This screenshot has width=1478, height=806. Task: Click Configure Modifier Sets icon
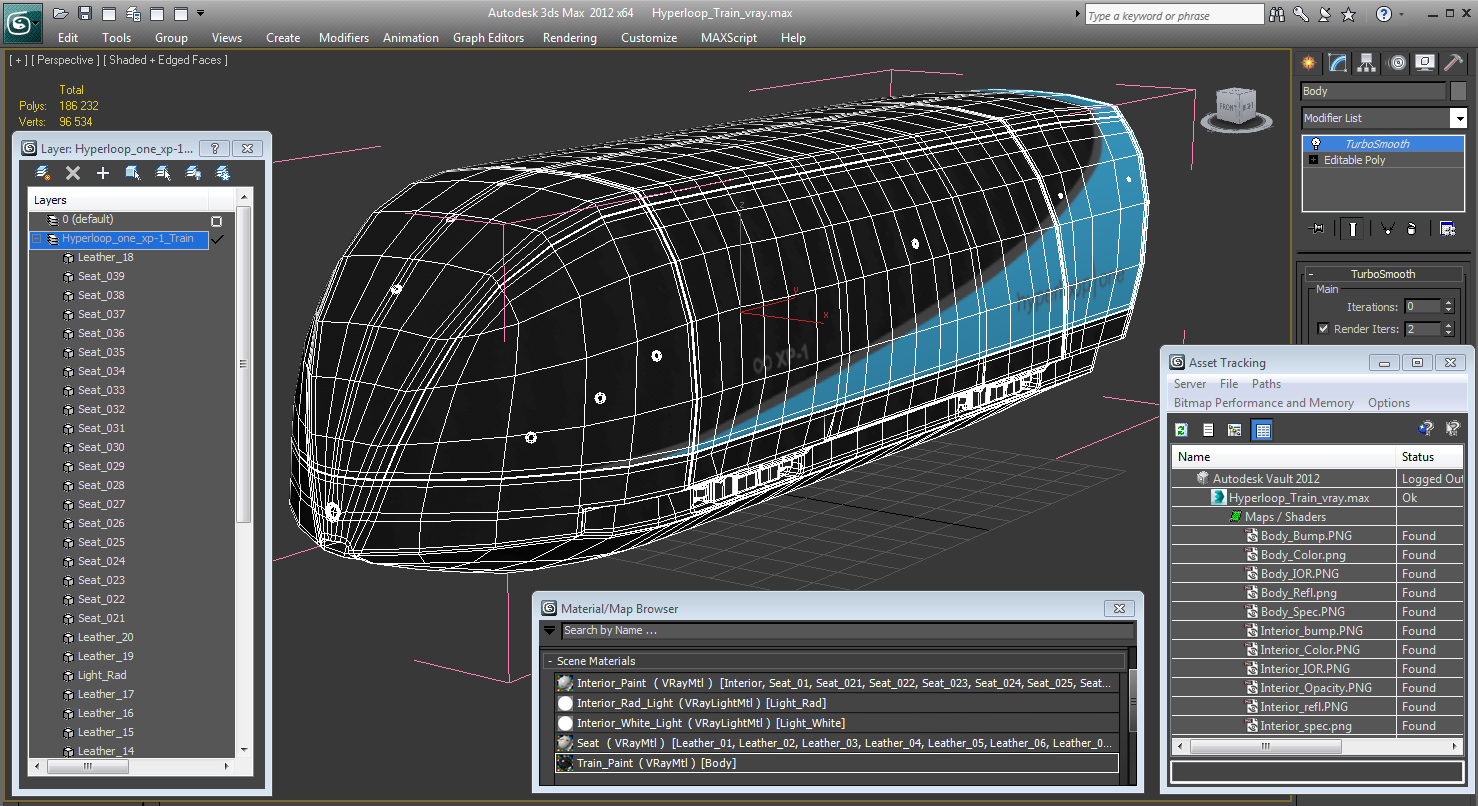[x=1447, y=228]
